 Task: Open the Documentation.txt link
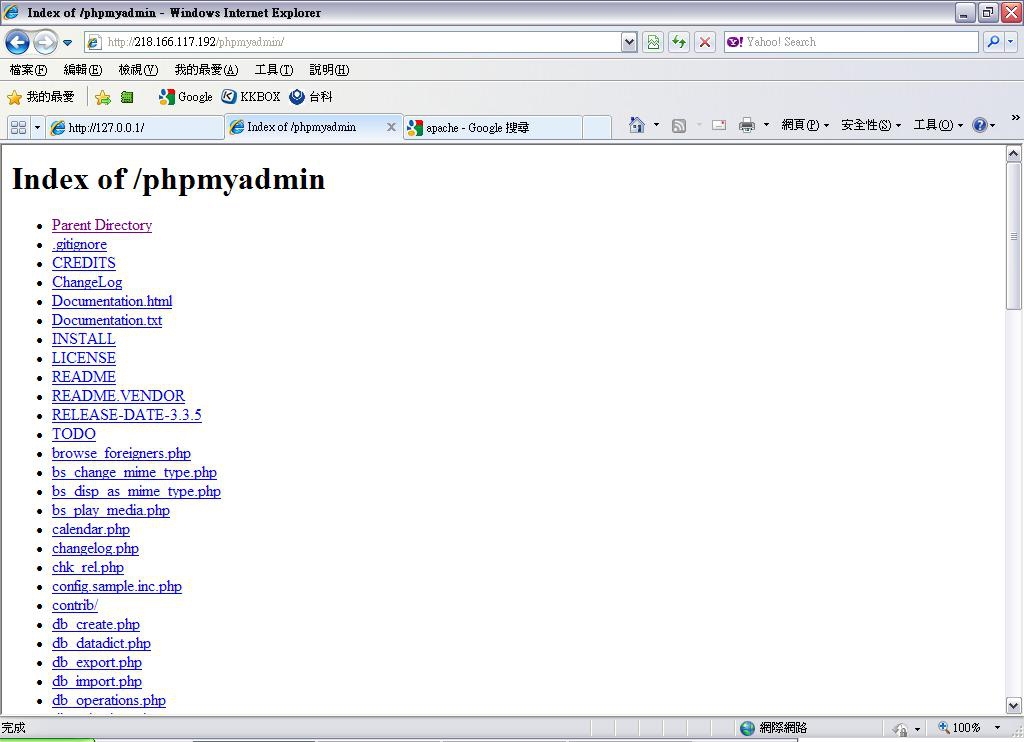(x=107, y=320)
